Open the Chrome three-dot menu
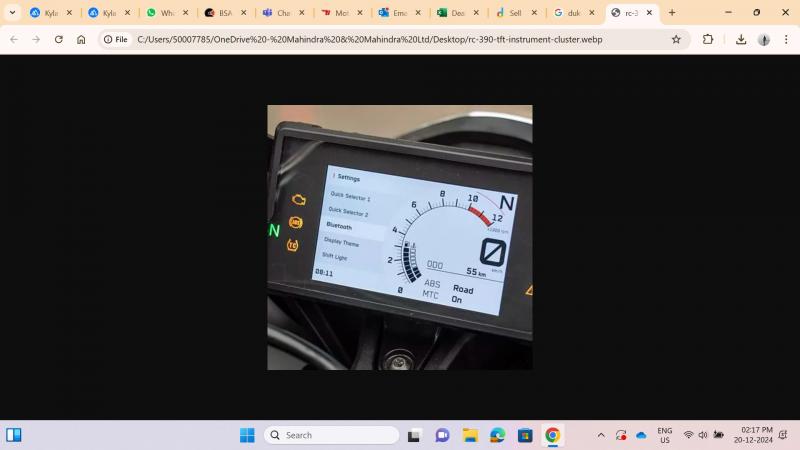Screen dimensions: 800x450 point(785,39)
